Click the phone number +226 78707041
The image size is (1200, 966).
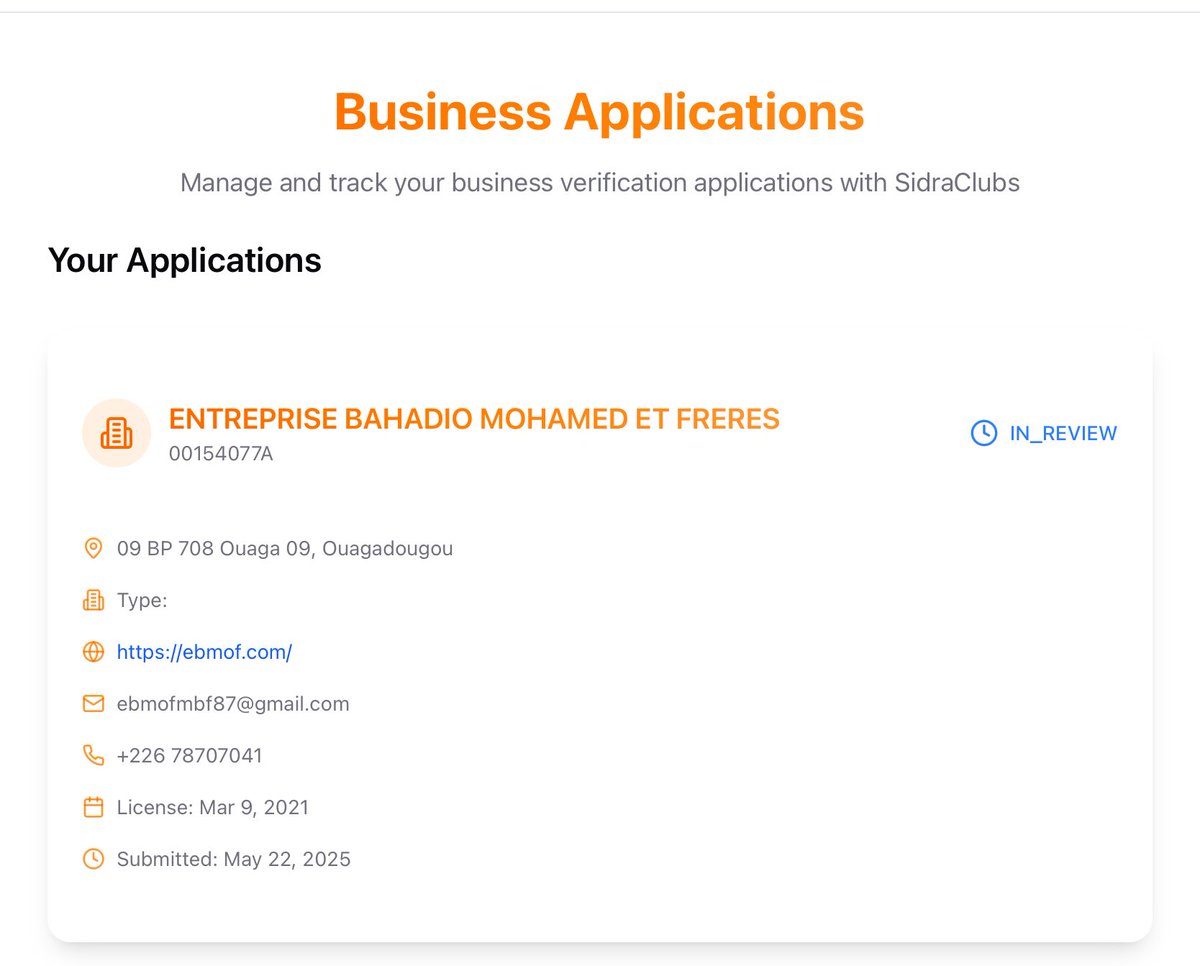190,755
